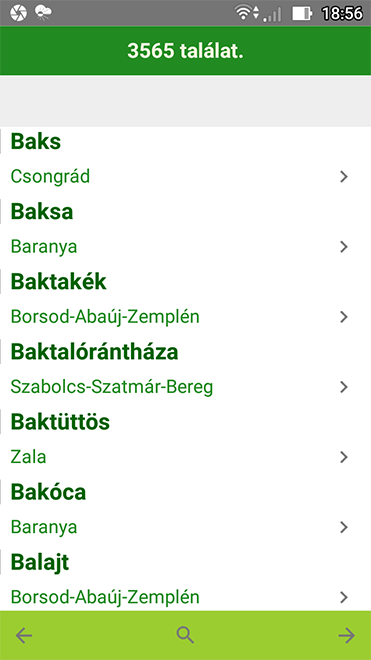Open chevron beside Szabolcs-Szatmár-Bereg
This screenshot has height=660, width=371.
point(344,387)
